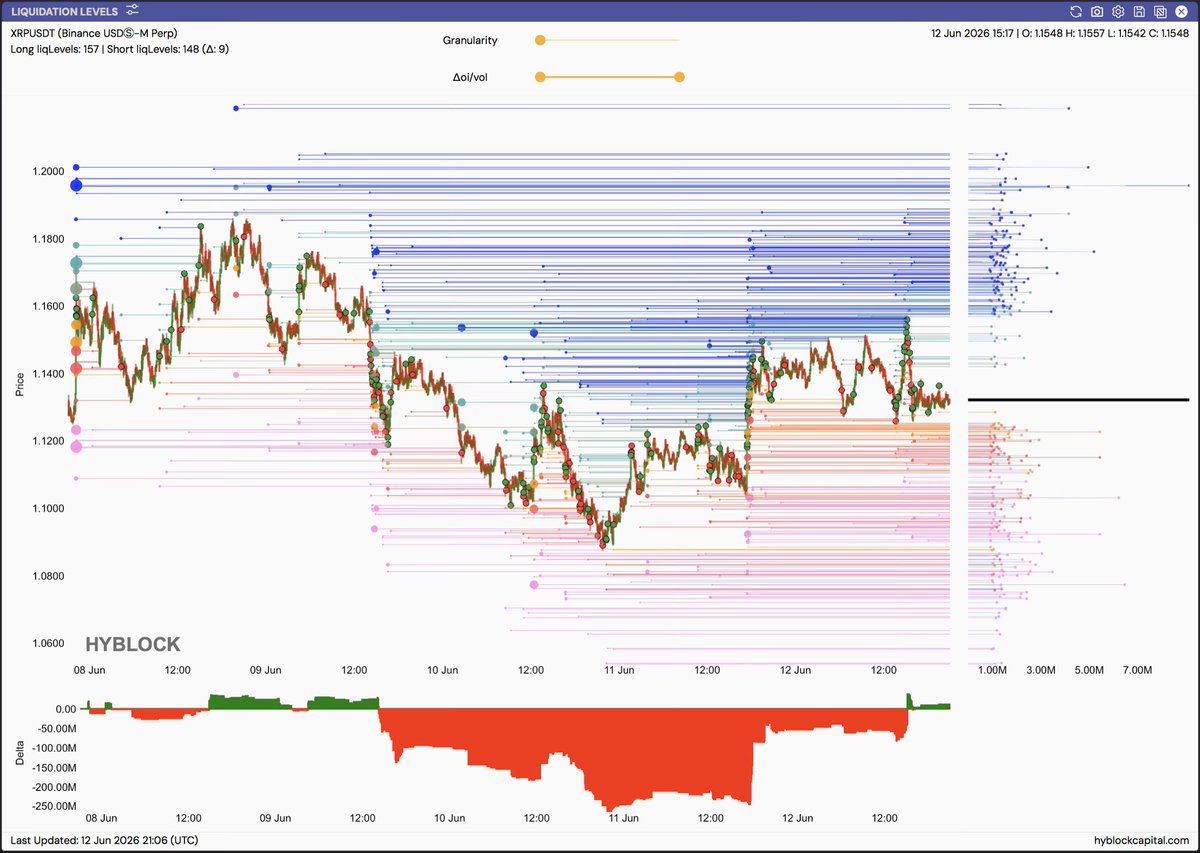This screenshot has width=1200, height=853.
Task: Take a chart snapshot with camera icon
Action: point(1097,11)
